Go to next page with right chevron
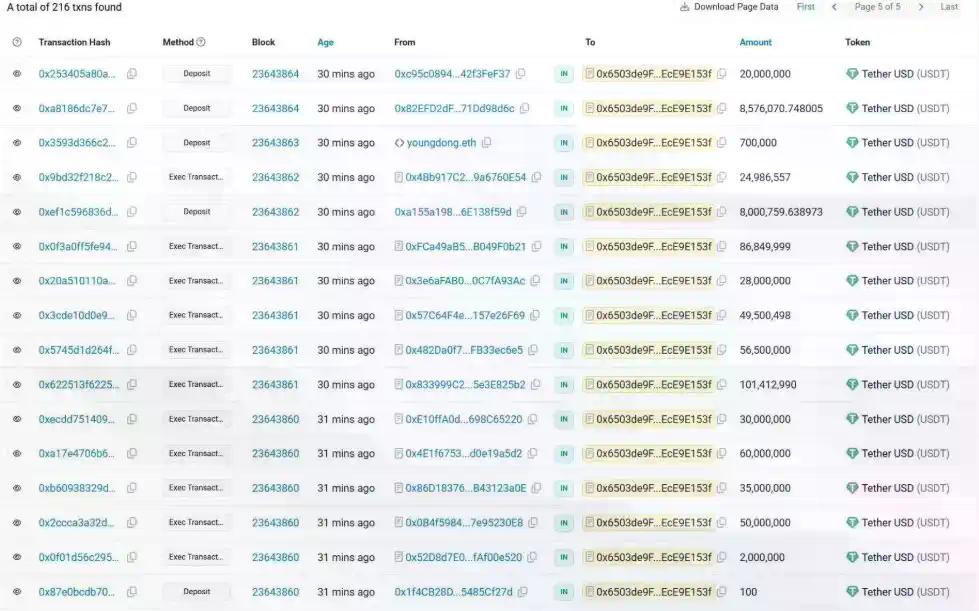Screen dimensions: 979x611 [x=921, y=7]
